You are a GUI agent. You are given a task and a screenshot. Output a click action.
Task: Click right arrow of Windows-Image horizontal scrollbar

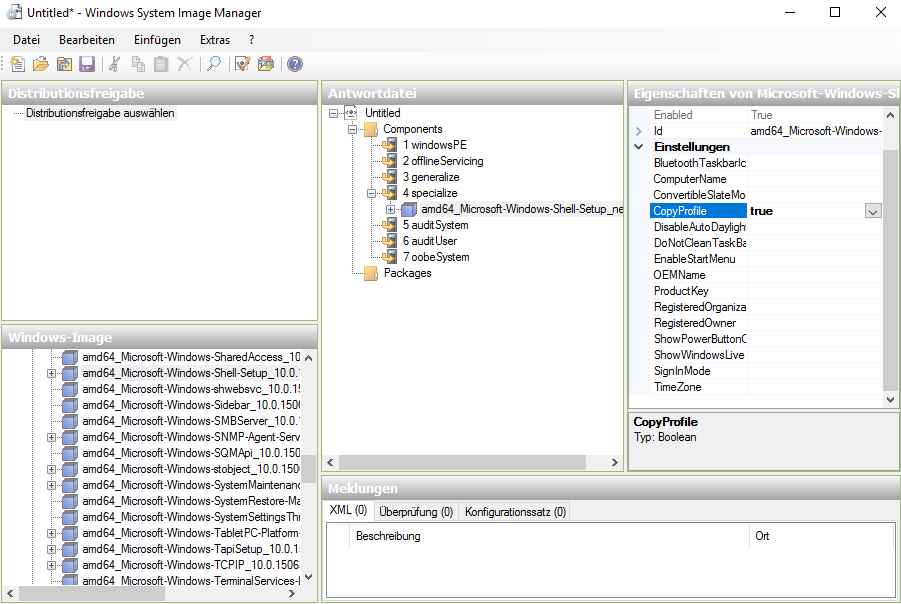pyautogui.click(x=292, y=594)
